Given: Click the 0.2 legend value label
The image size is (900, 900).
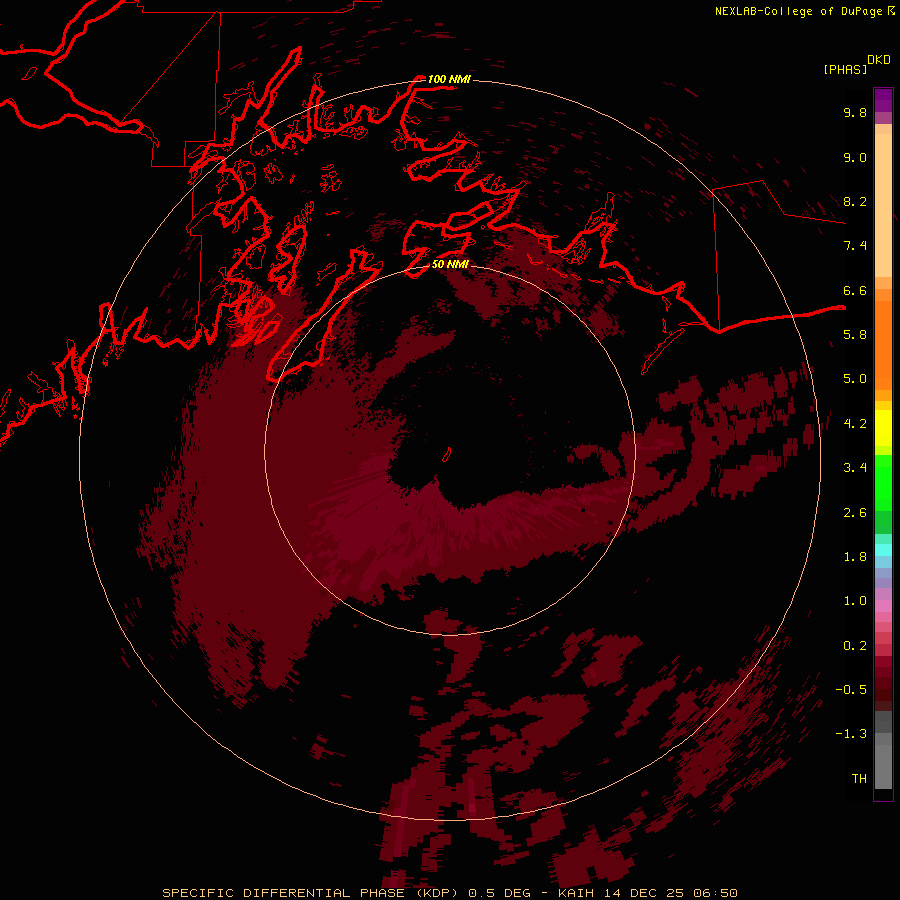Looking at the screenshot, I should tap(855, 646).
